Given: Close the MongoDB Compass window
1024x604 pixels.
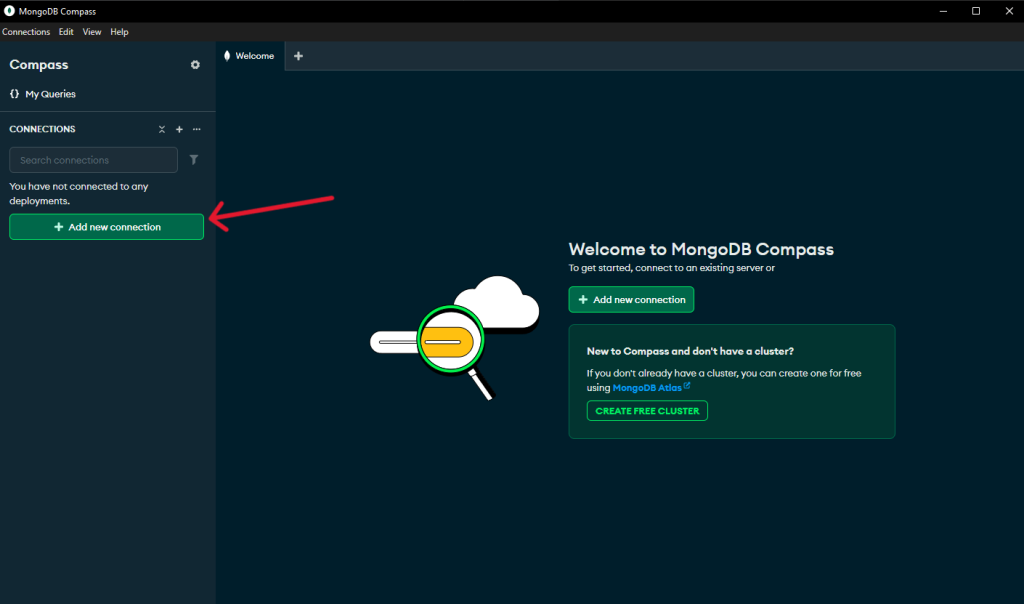Looking at the screenshot, I should click(x=1008, y=11).
